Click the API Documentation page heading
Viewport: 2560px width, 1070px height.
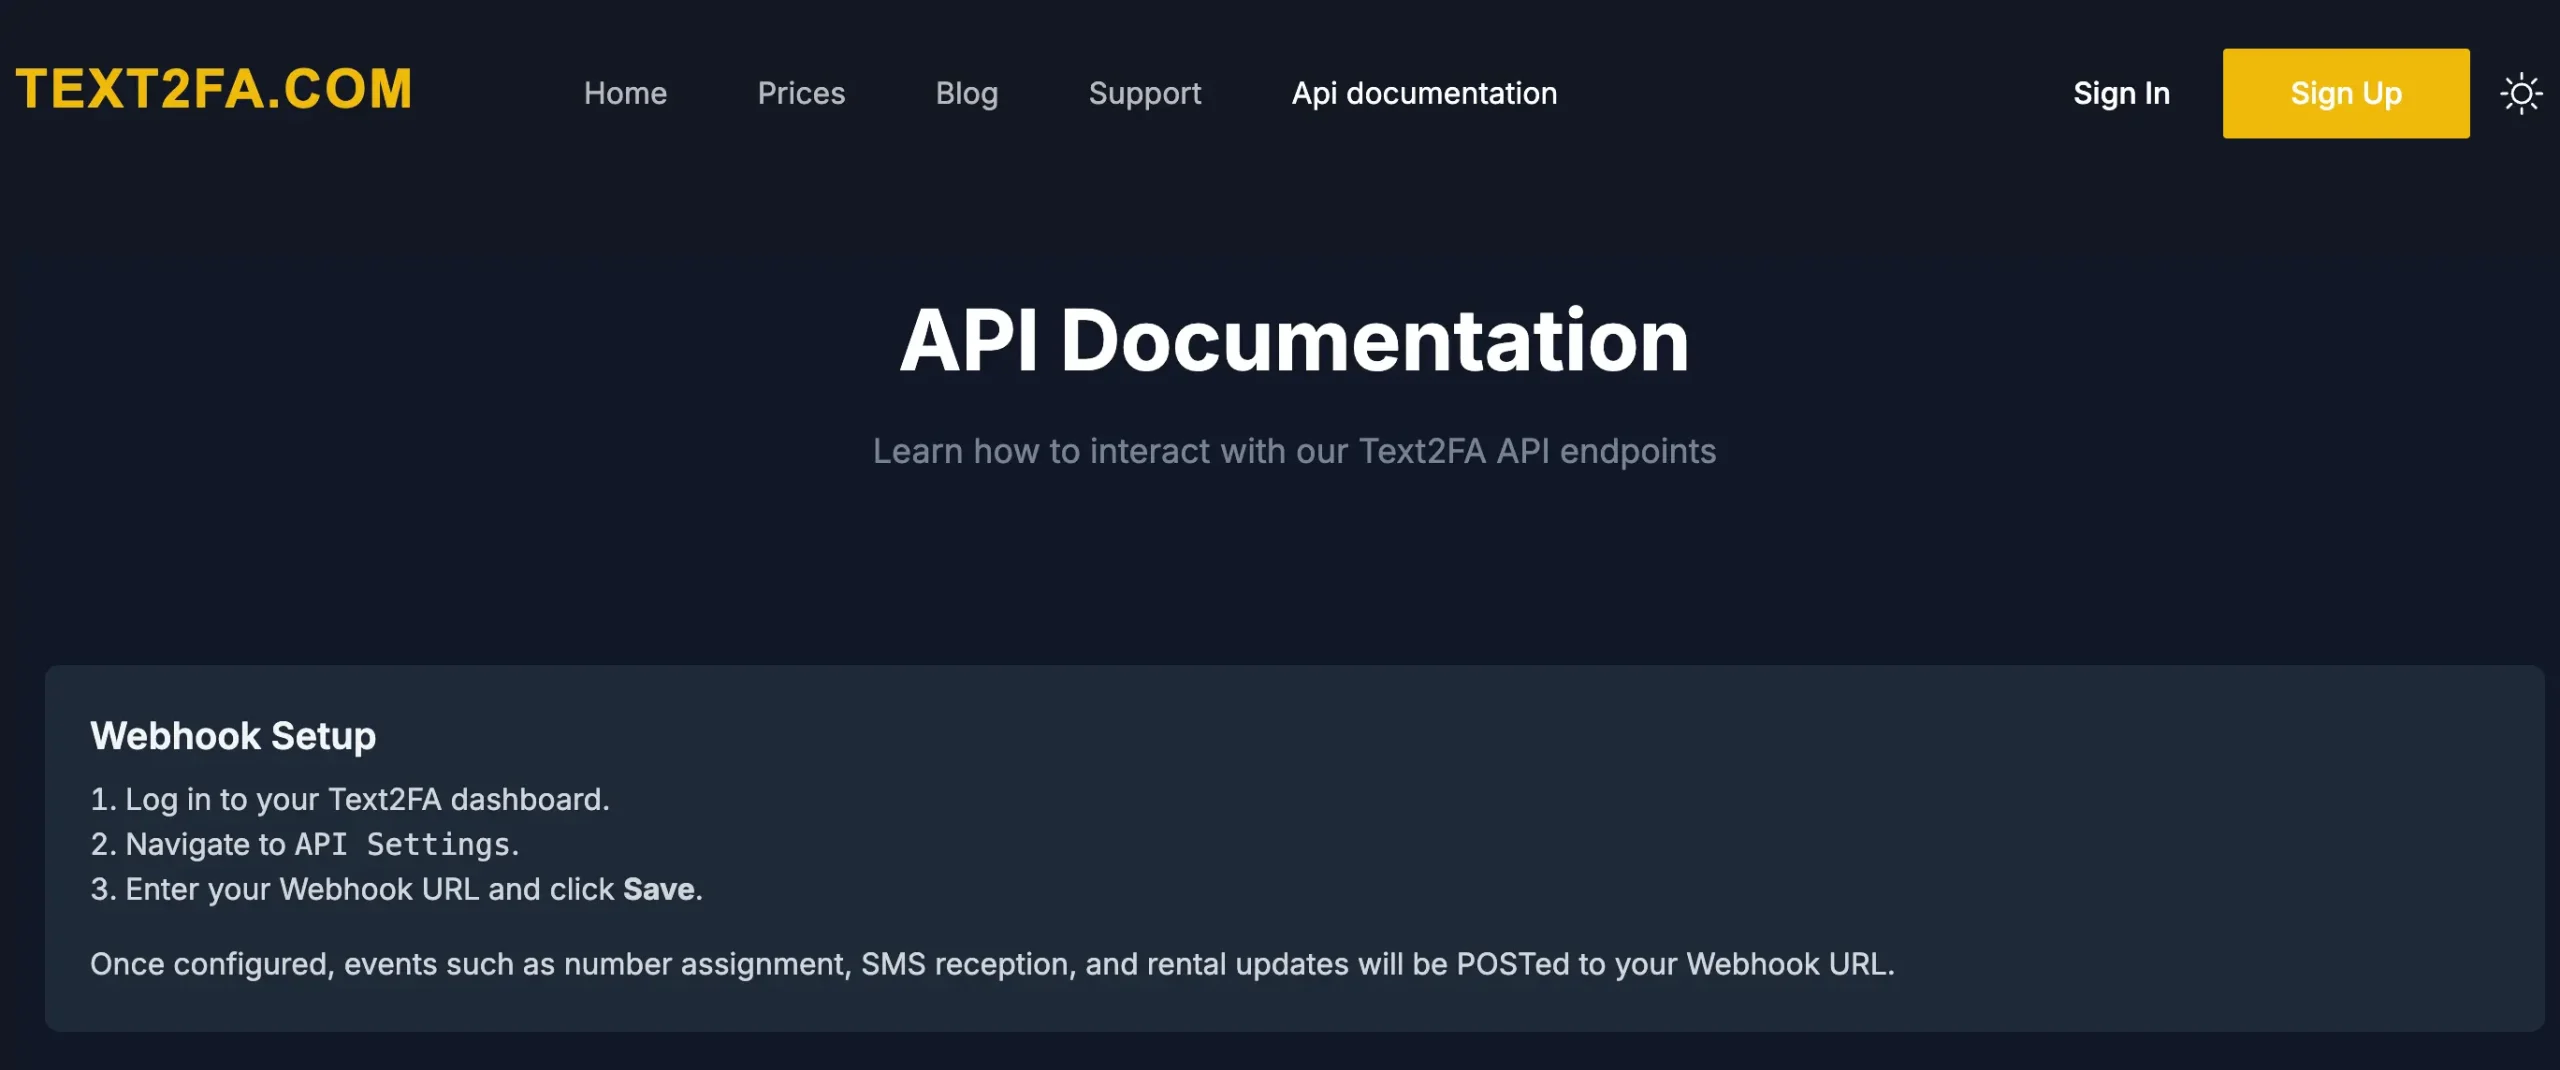click(1294, 341)
